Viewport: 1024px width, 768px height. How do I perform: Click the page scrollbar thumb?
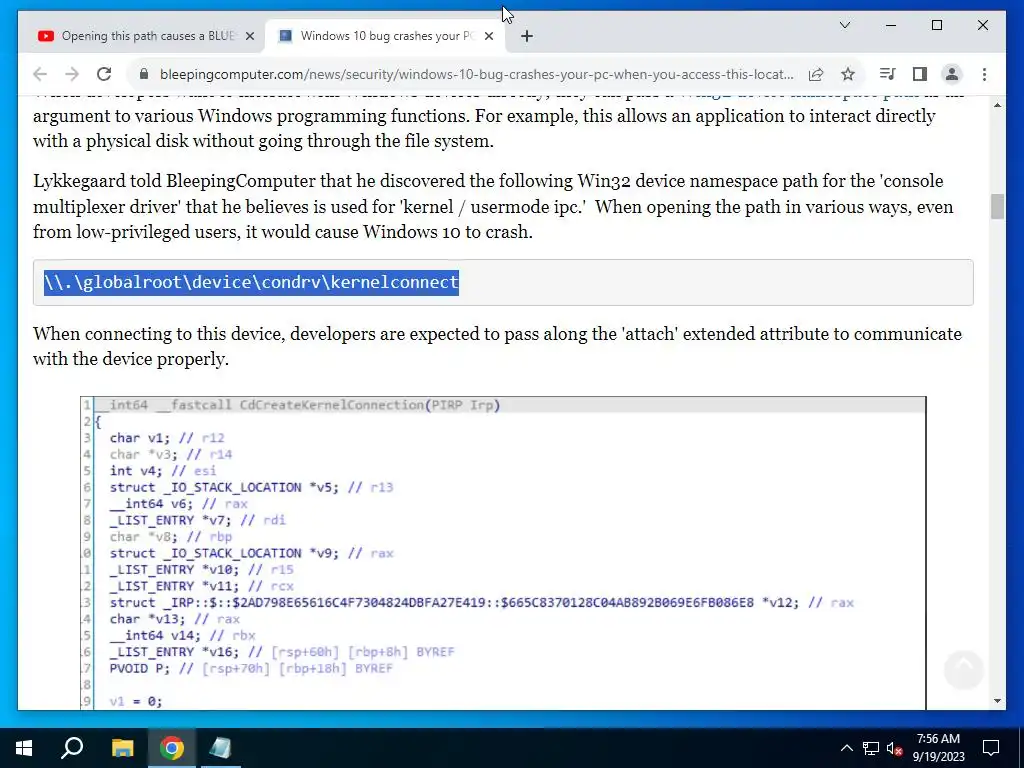997,206
